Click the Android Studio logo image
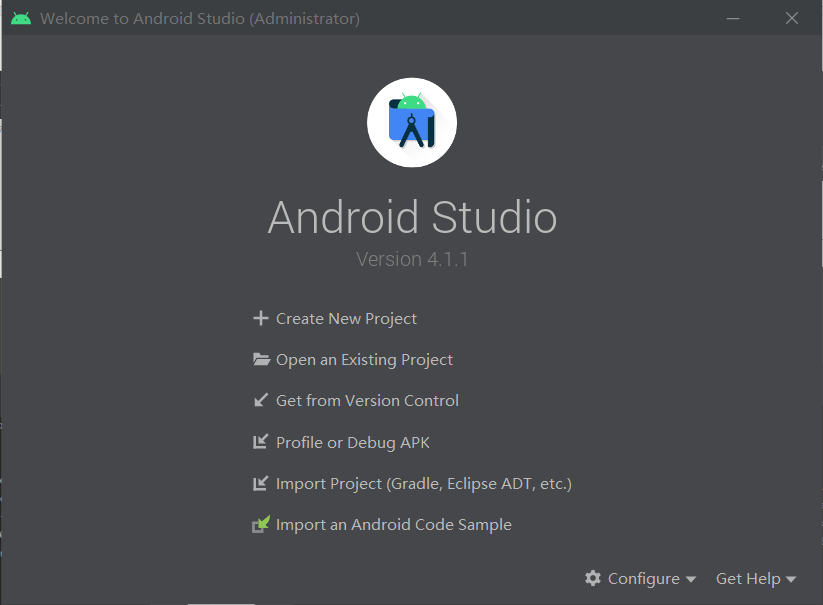 click(412, 122)
